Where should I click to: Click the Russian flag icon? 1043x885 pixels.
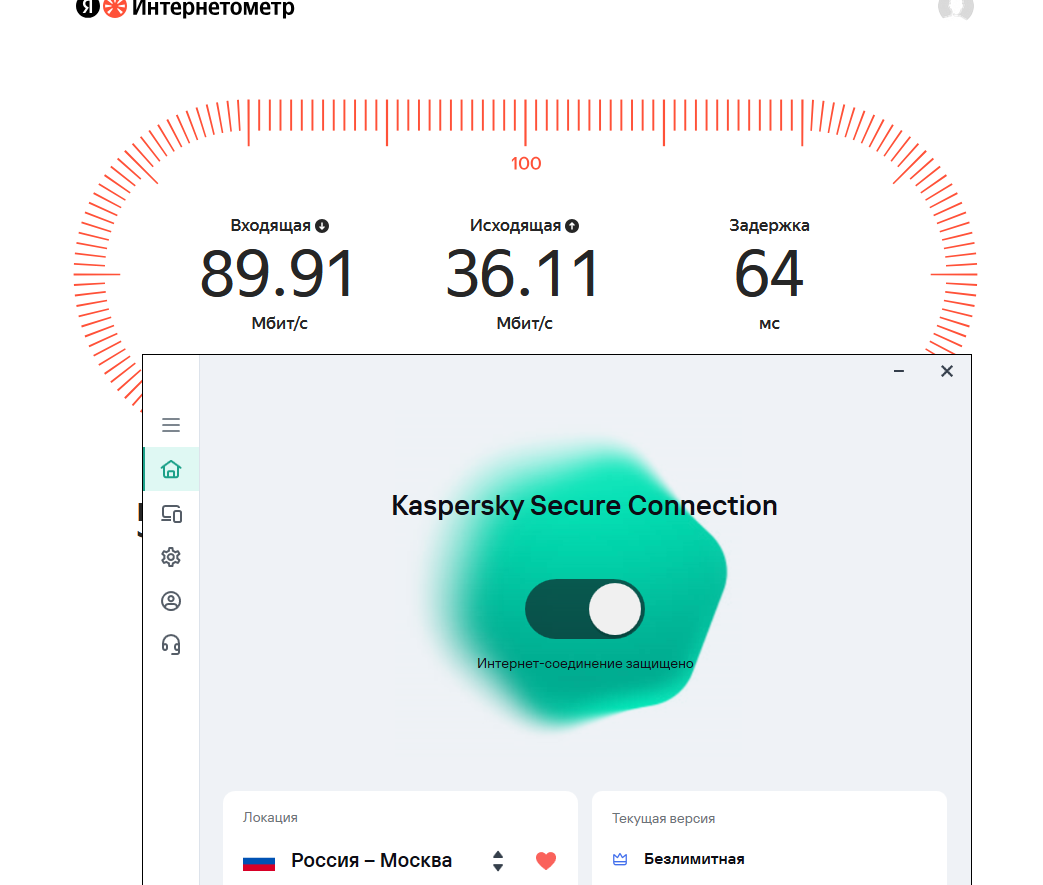pyautogui.click(x=259, y=862)
